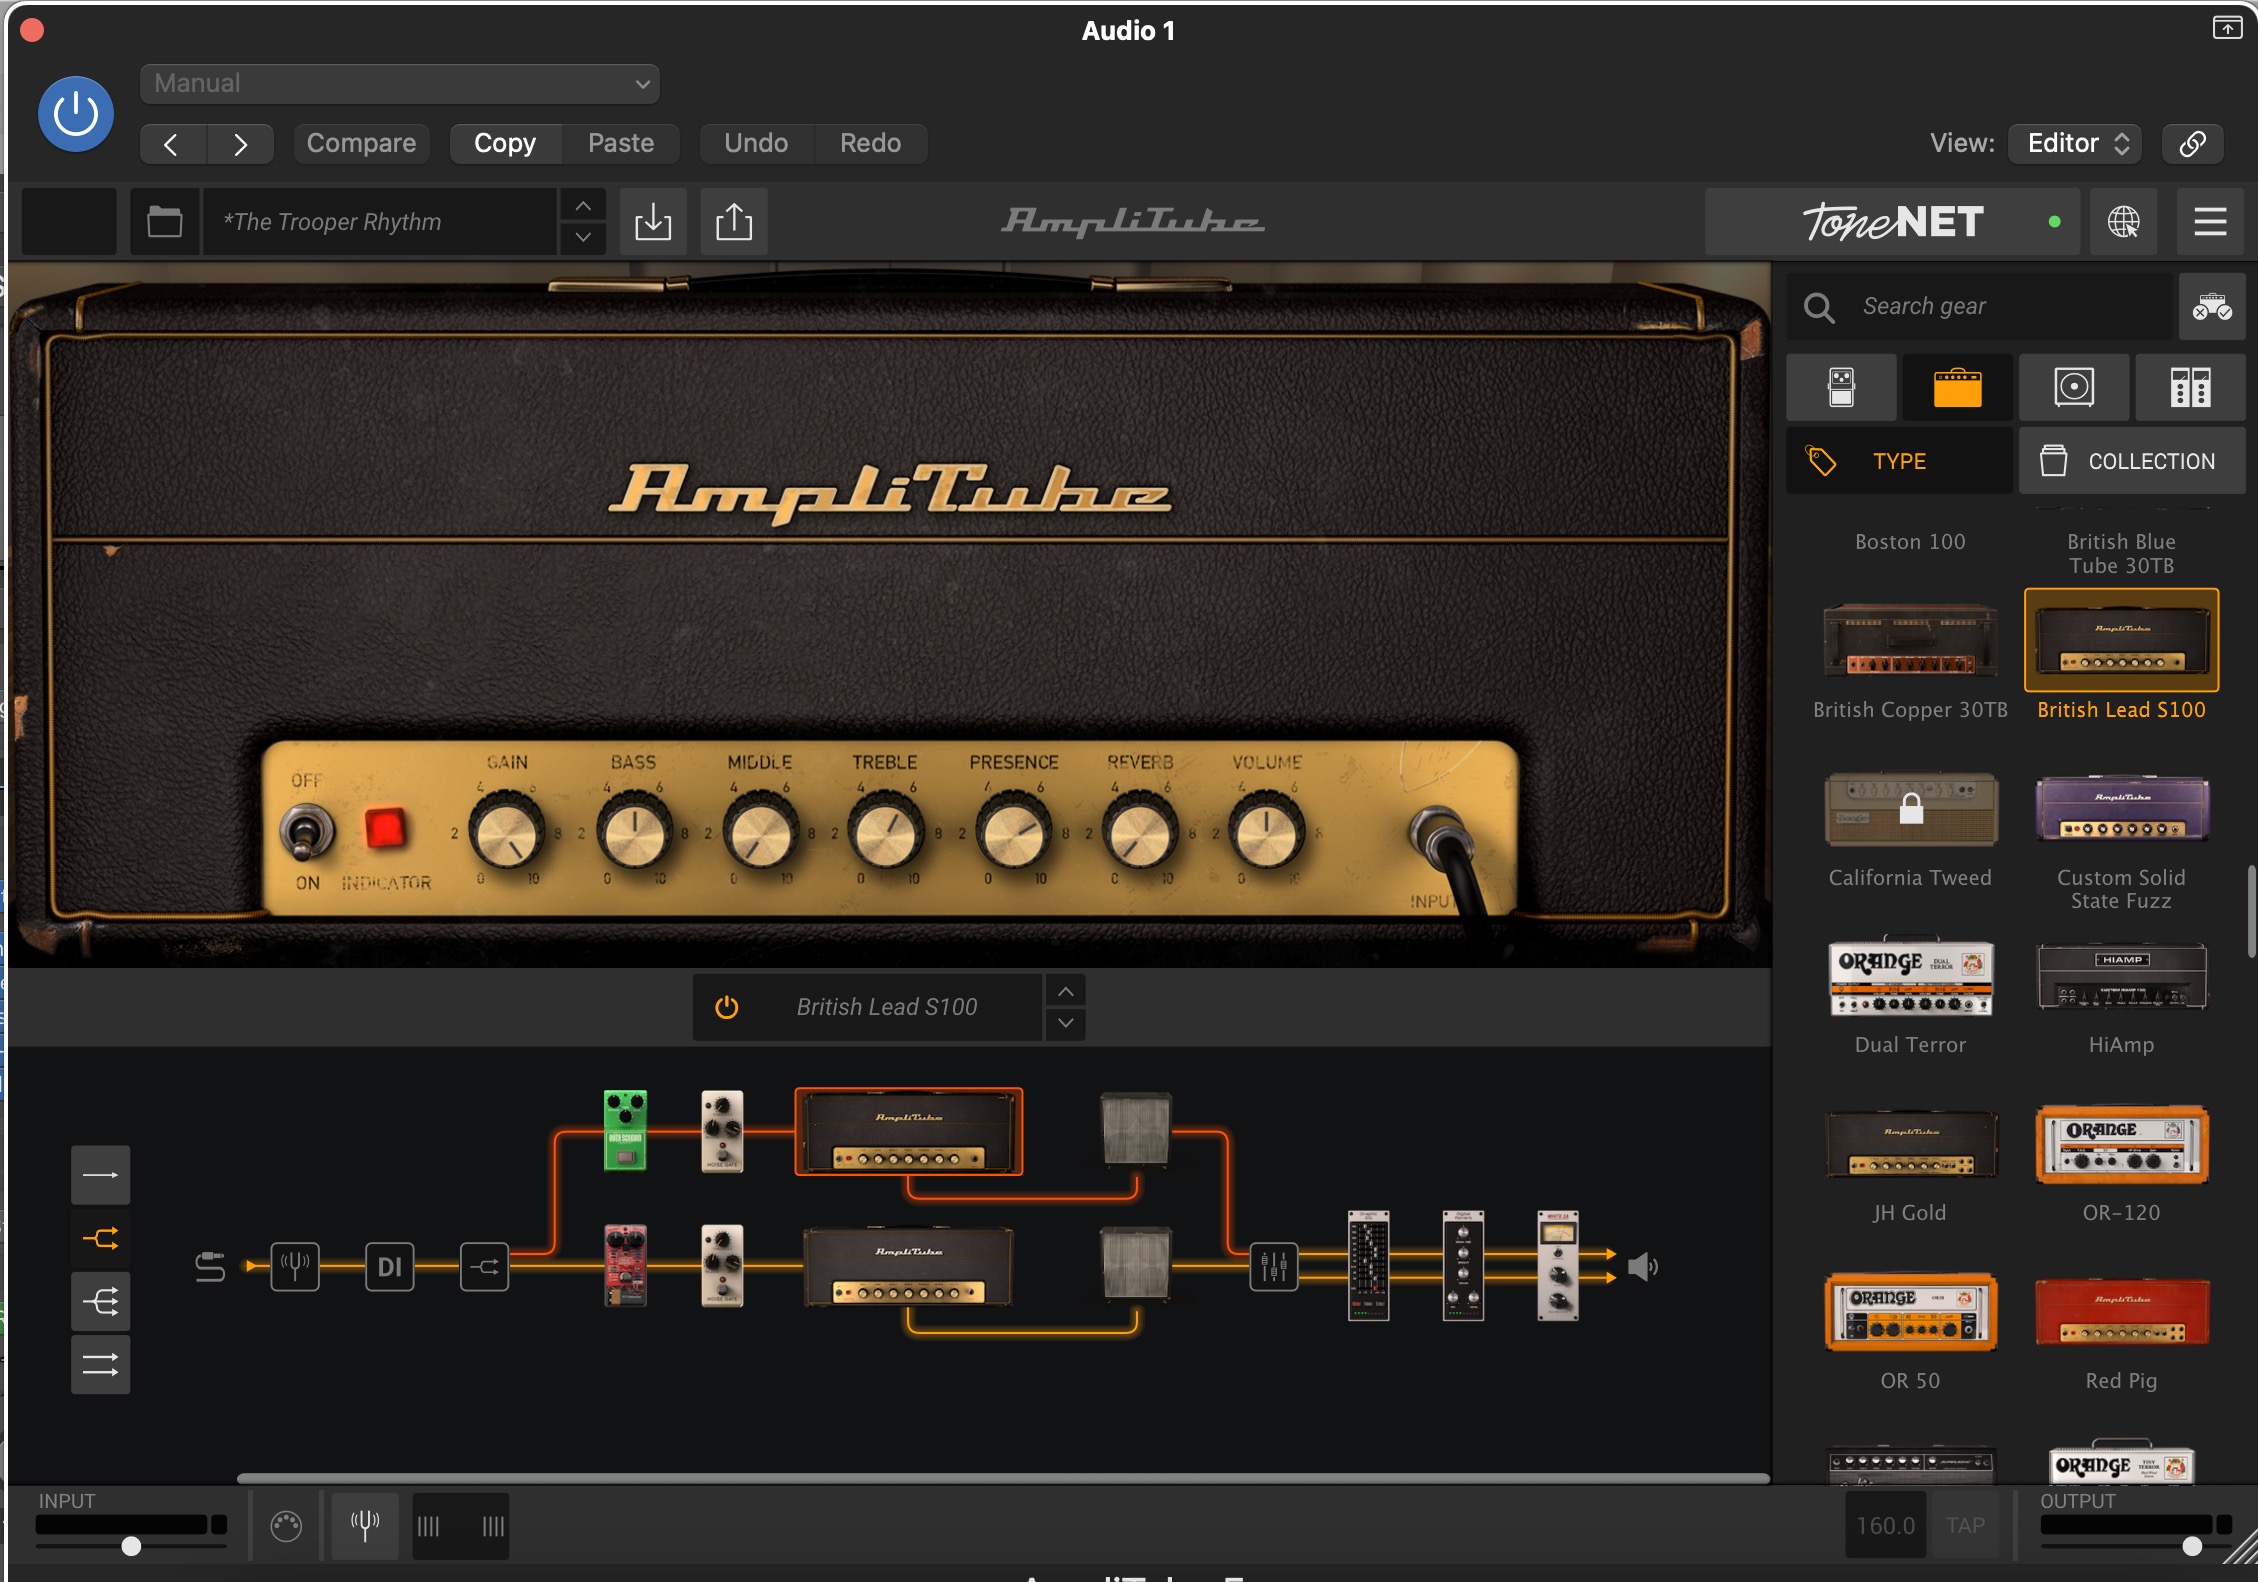
Task: Select next preset with down arrow
Action: [x=583, y=238]
